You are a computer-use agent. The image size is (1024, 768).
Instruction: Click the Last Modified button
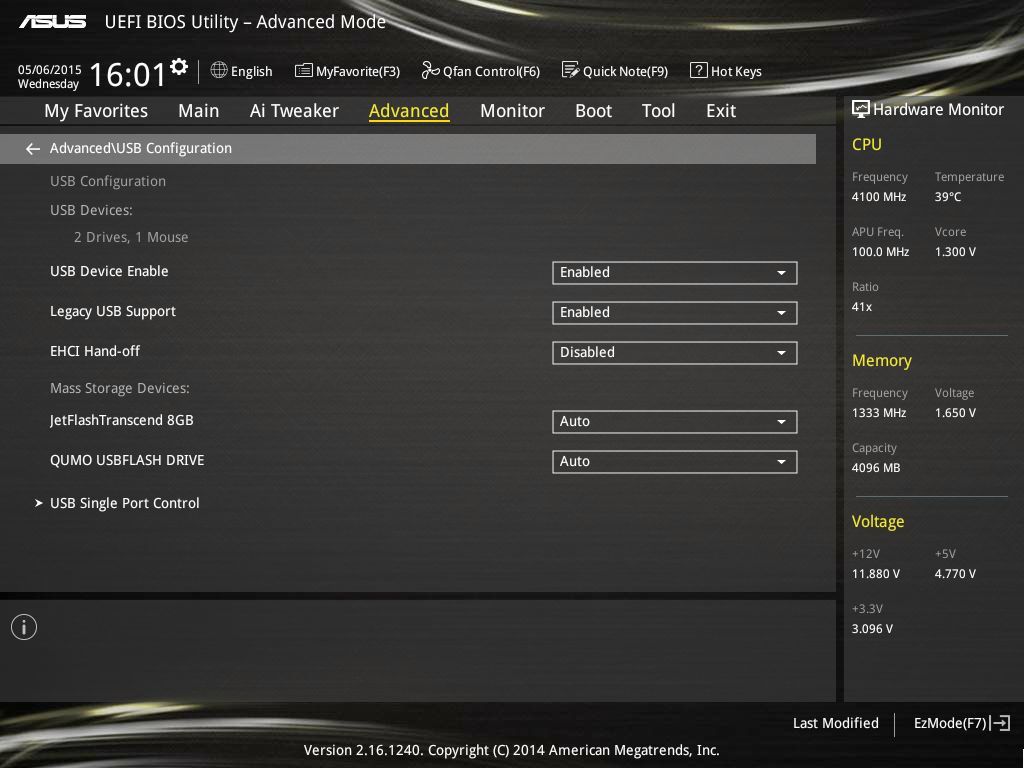835,723
